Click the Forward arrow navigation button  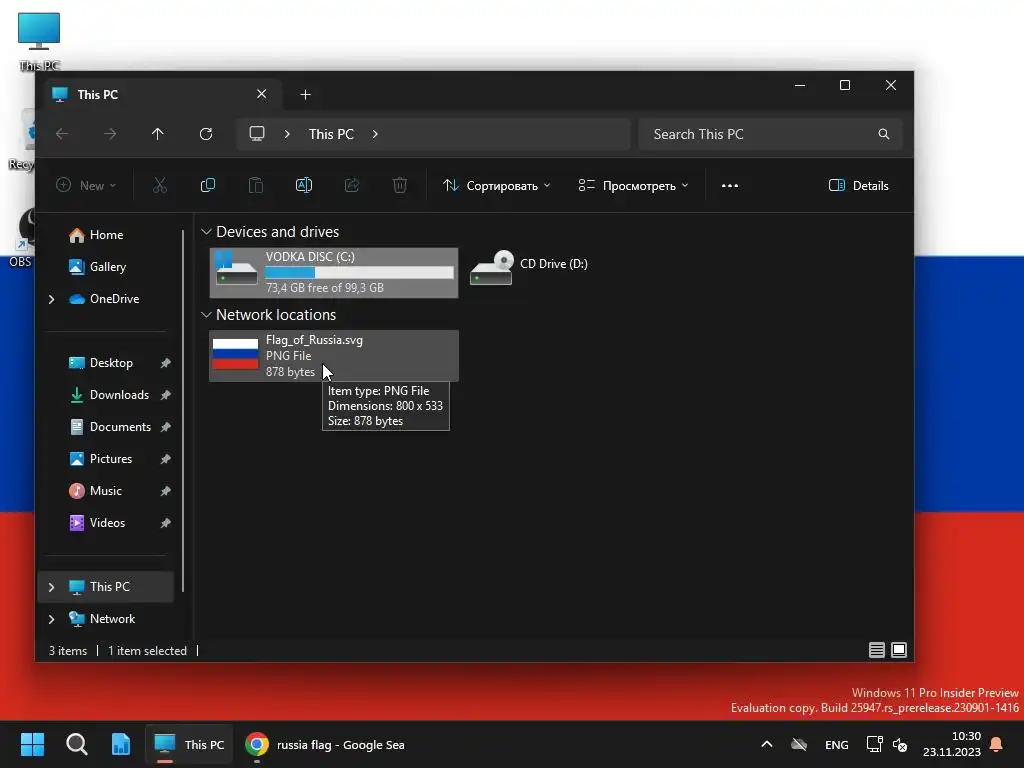(110, 134)
